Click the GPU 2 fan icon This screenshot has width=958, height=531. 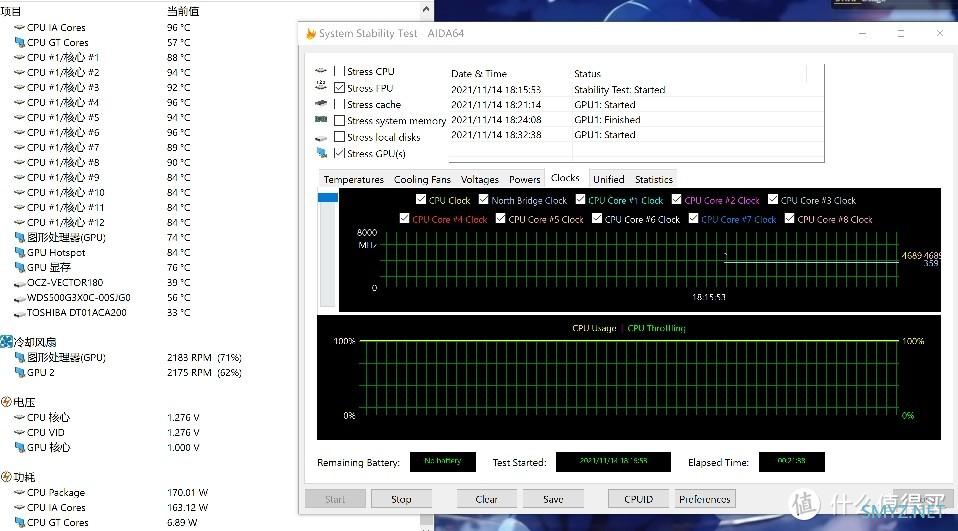click(x=20, y=373)
